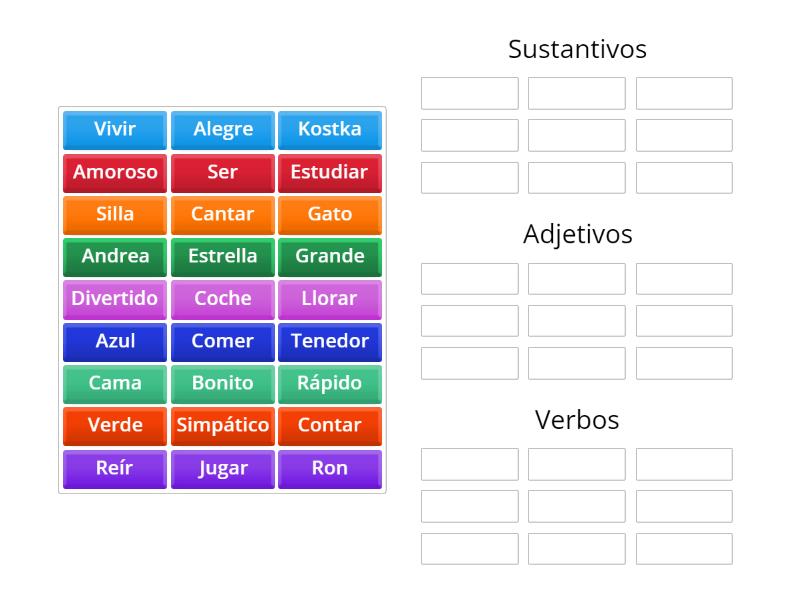Viewport: 800px width, 600px height.
Task: Select the "Estudiar" tile
Action: coord(330,172)
